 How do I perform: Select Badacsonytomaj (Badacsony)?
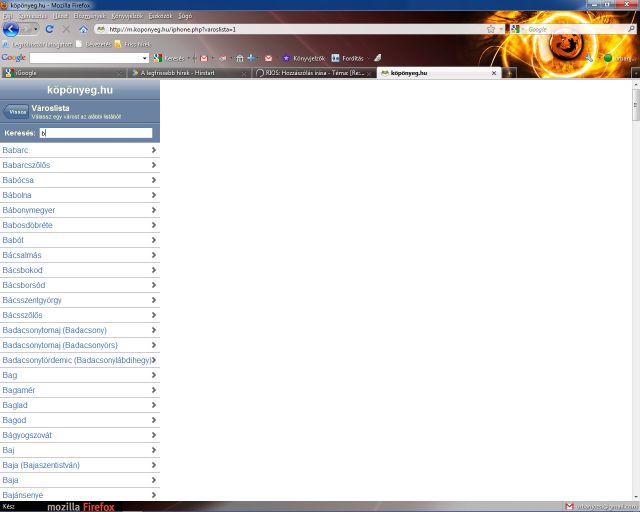80,330
